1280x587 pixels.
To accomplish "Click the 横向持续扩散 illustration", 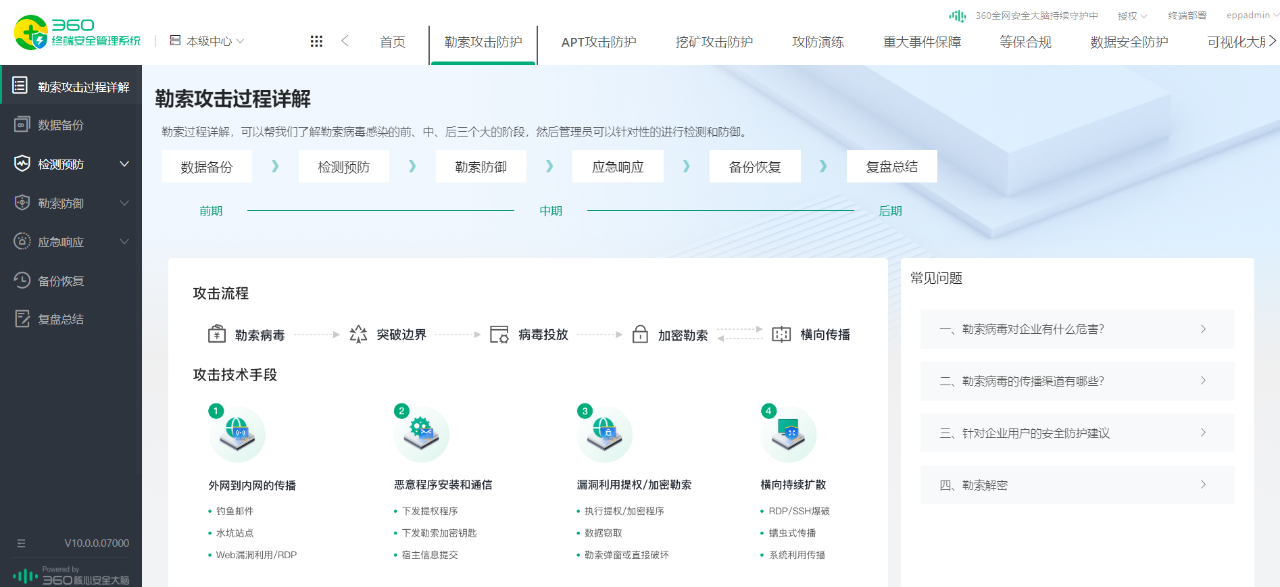I will tap(789, 435).
